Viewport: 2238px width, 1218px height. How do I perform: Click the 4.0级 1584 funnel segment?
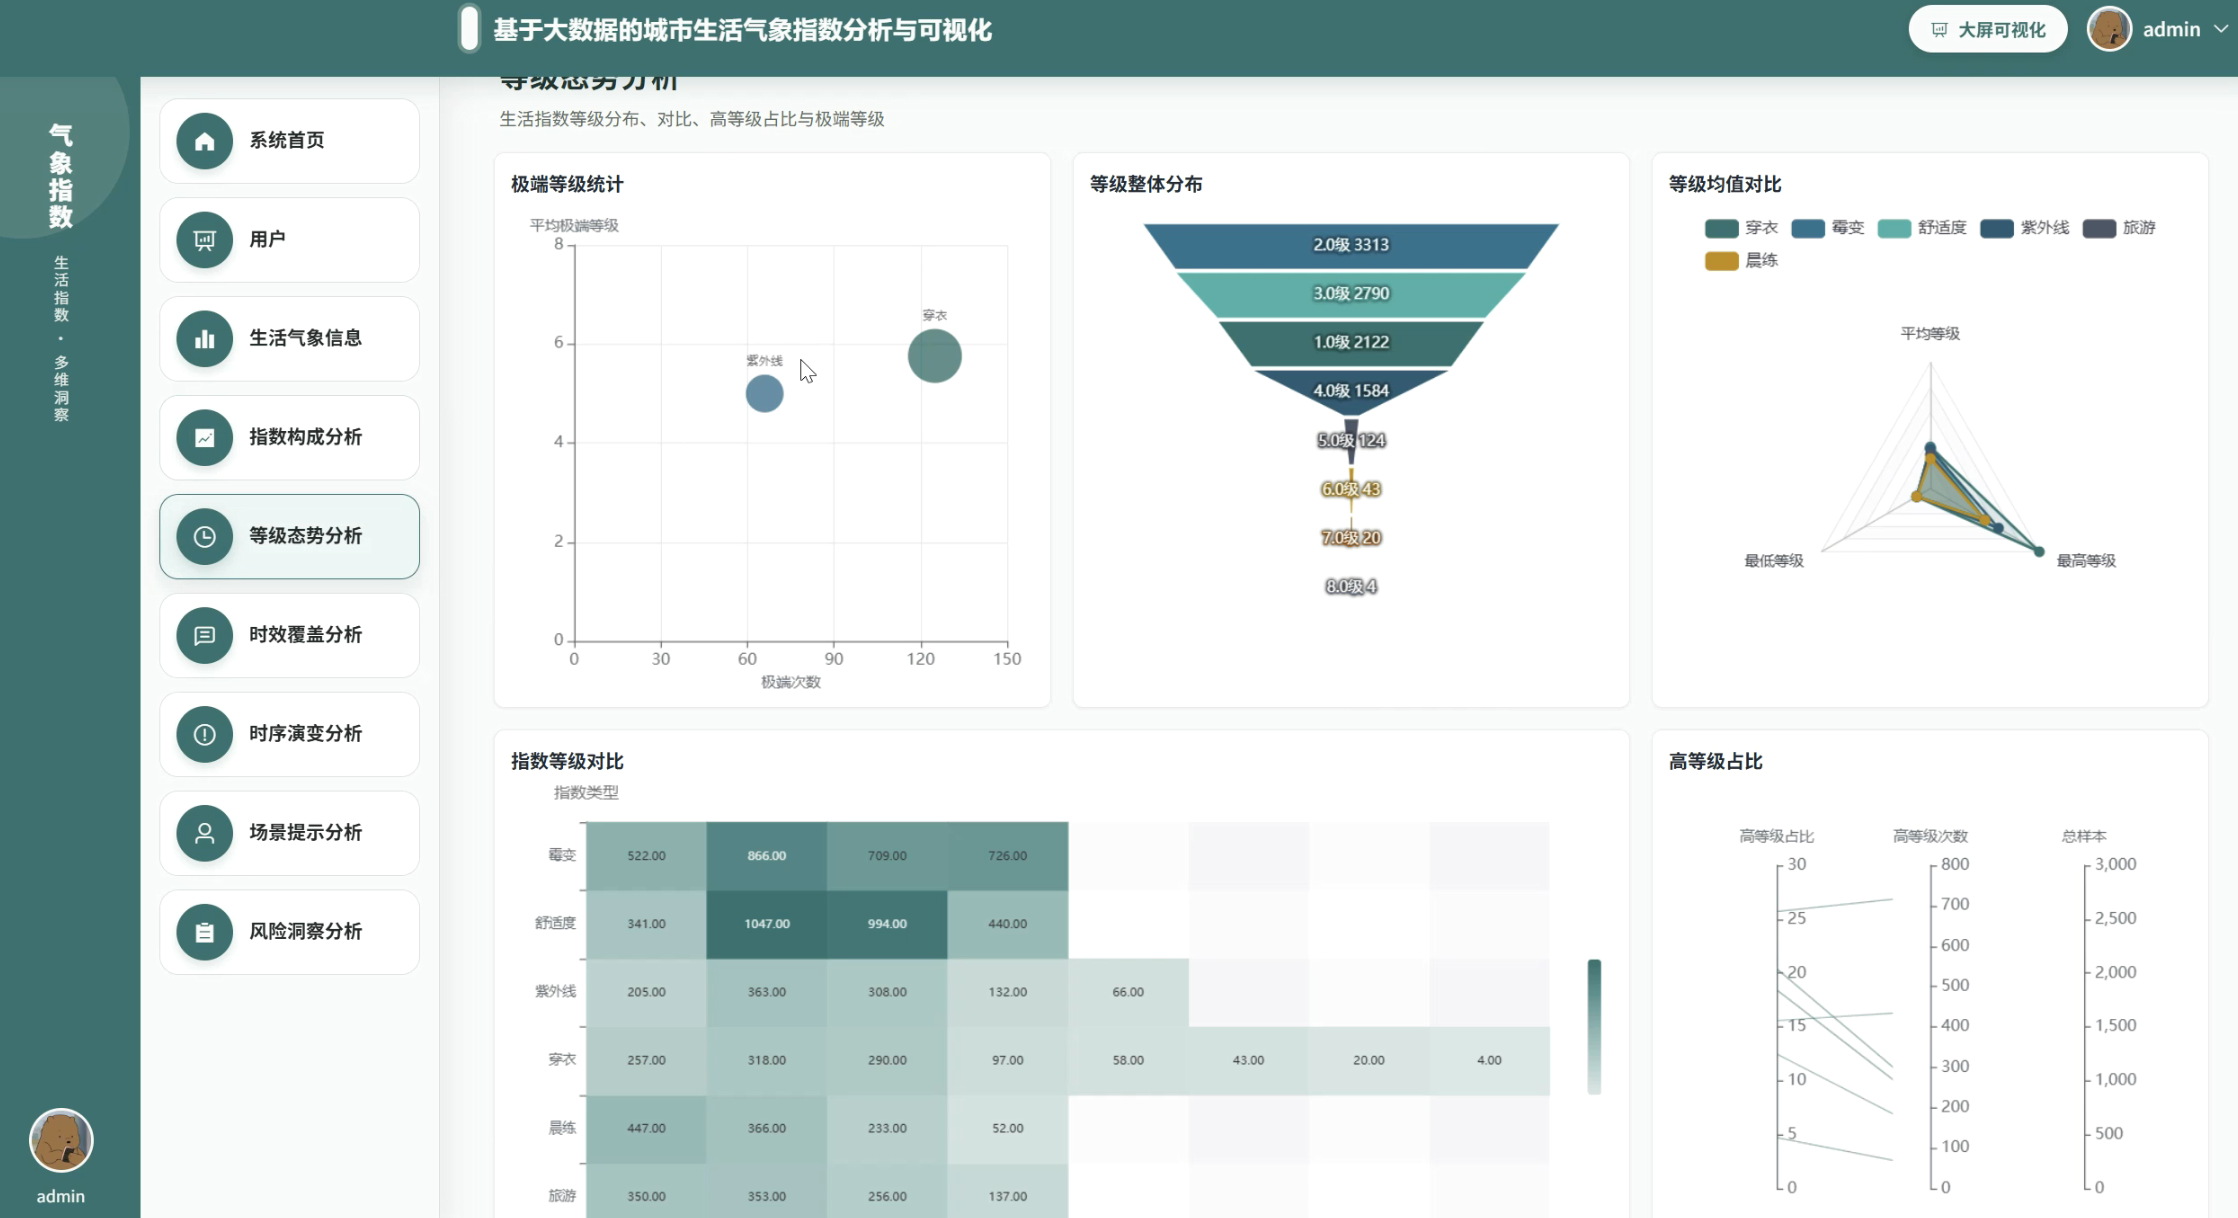tap(1351, 391)
